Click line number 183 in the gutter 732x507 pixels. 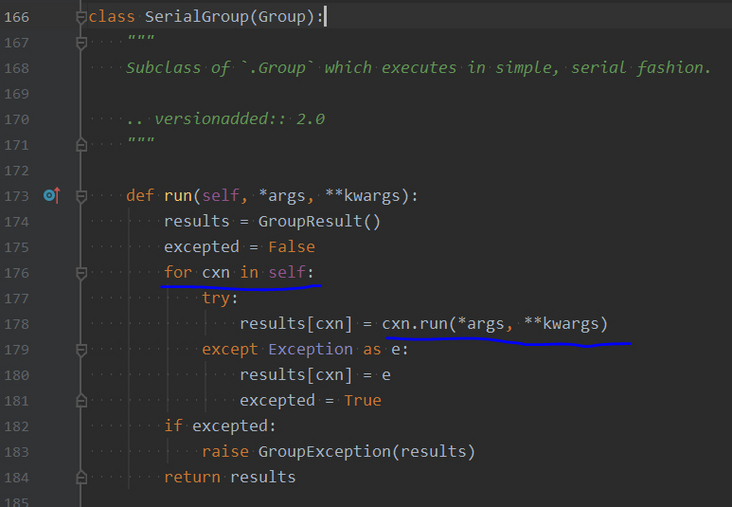coord(17,452)
